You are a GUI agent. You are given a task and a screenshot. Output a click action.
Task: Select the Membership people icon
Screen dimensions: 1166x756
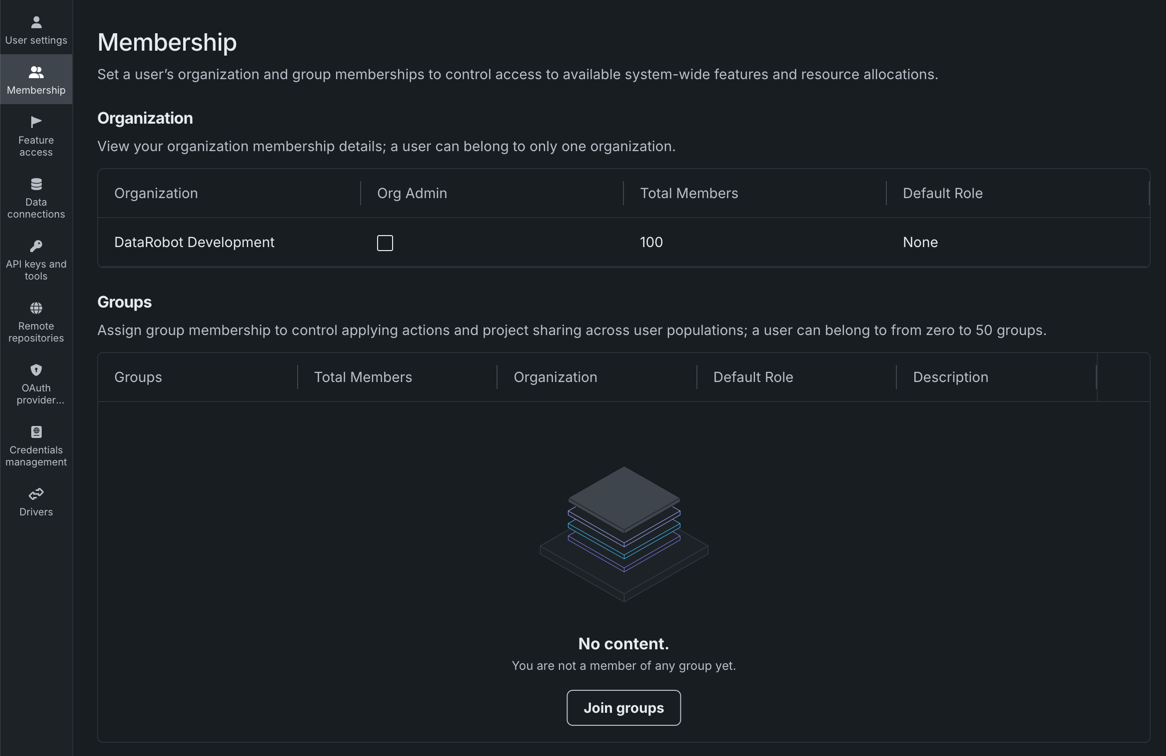tap(36, 72)
